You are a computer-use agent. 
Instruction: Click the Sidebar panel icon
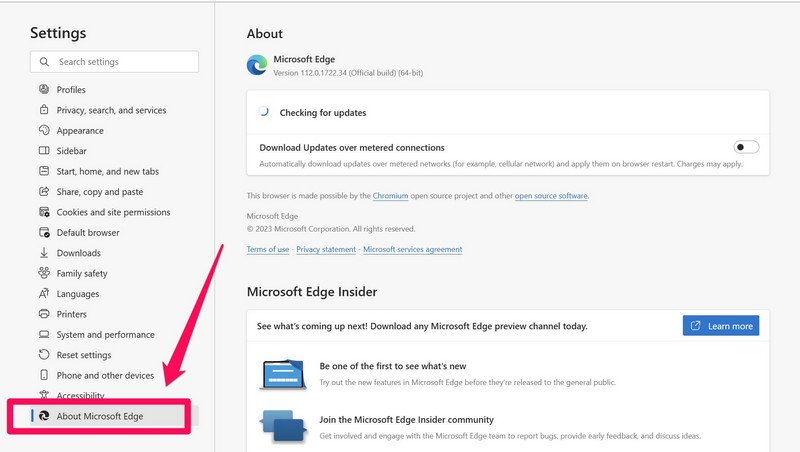coord(44,150)
